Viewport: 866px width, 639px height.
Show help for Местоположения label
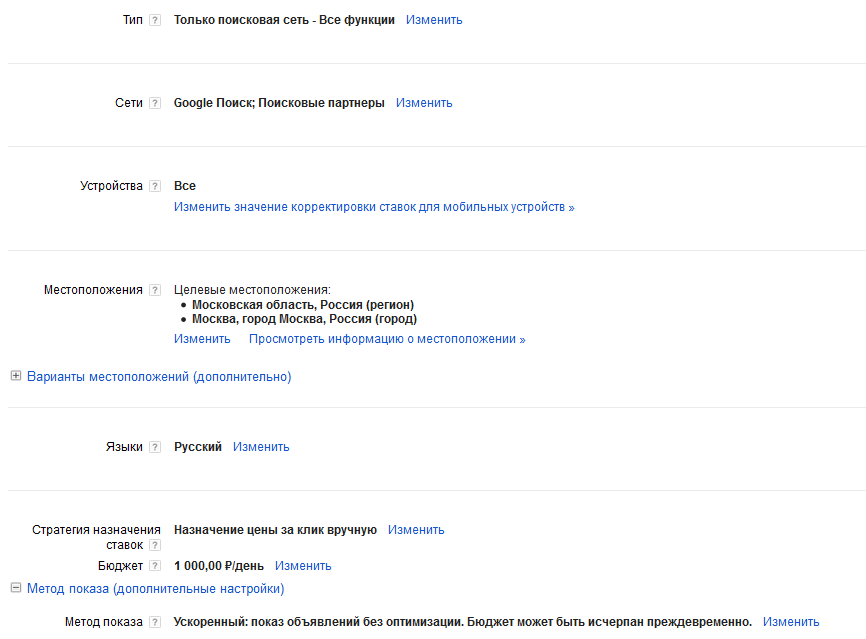[x=154, y=291]
